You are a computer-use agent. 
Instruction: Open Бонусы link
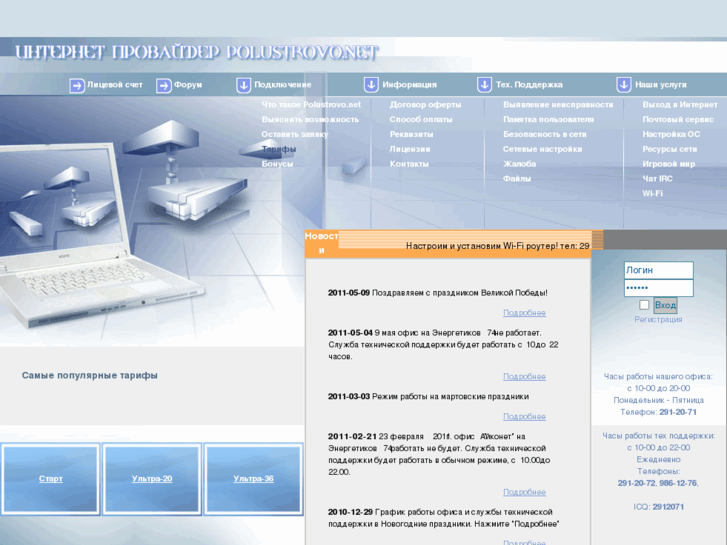pos(277,164)
